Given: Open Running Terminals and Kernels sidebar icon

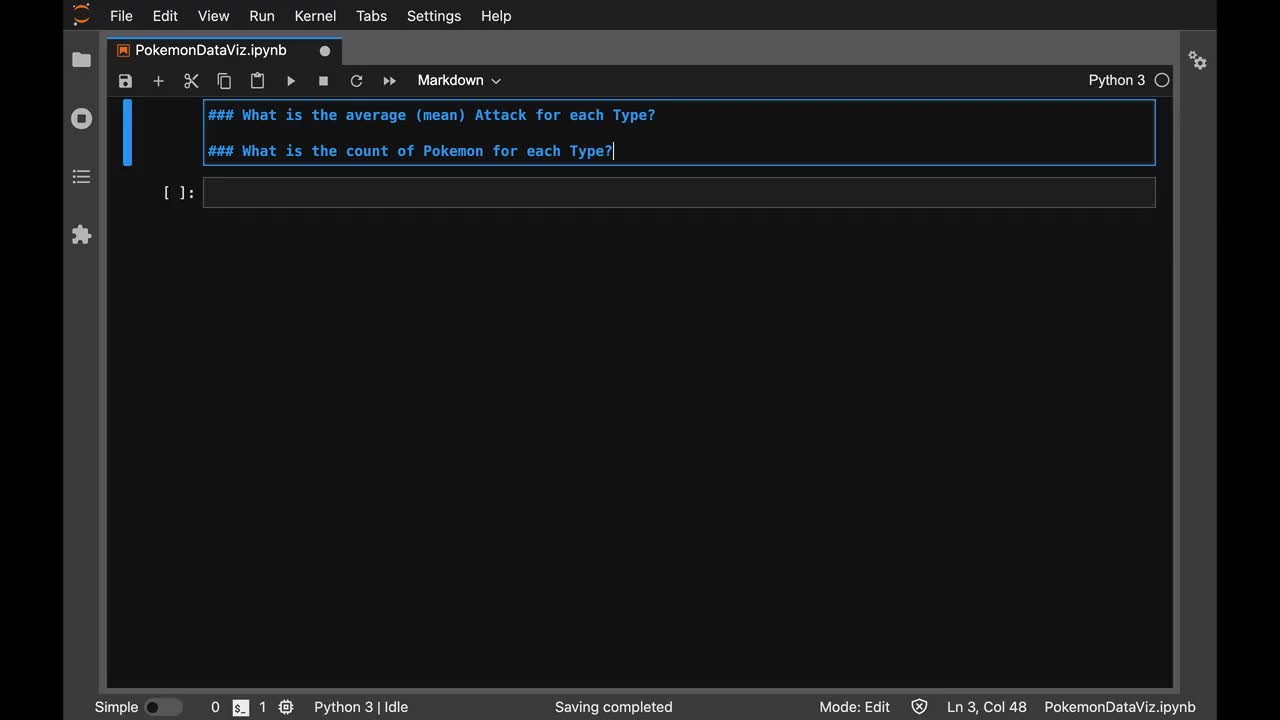Looking at the screenshot, I should pyautogui.click(x=82, y=119).
